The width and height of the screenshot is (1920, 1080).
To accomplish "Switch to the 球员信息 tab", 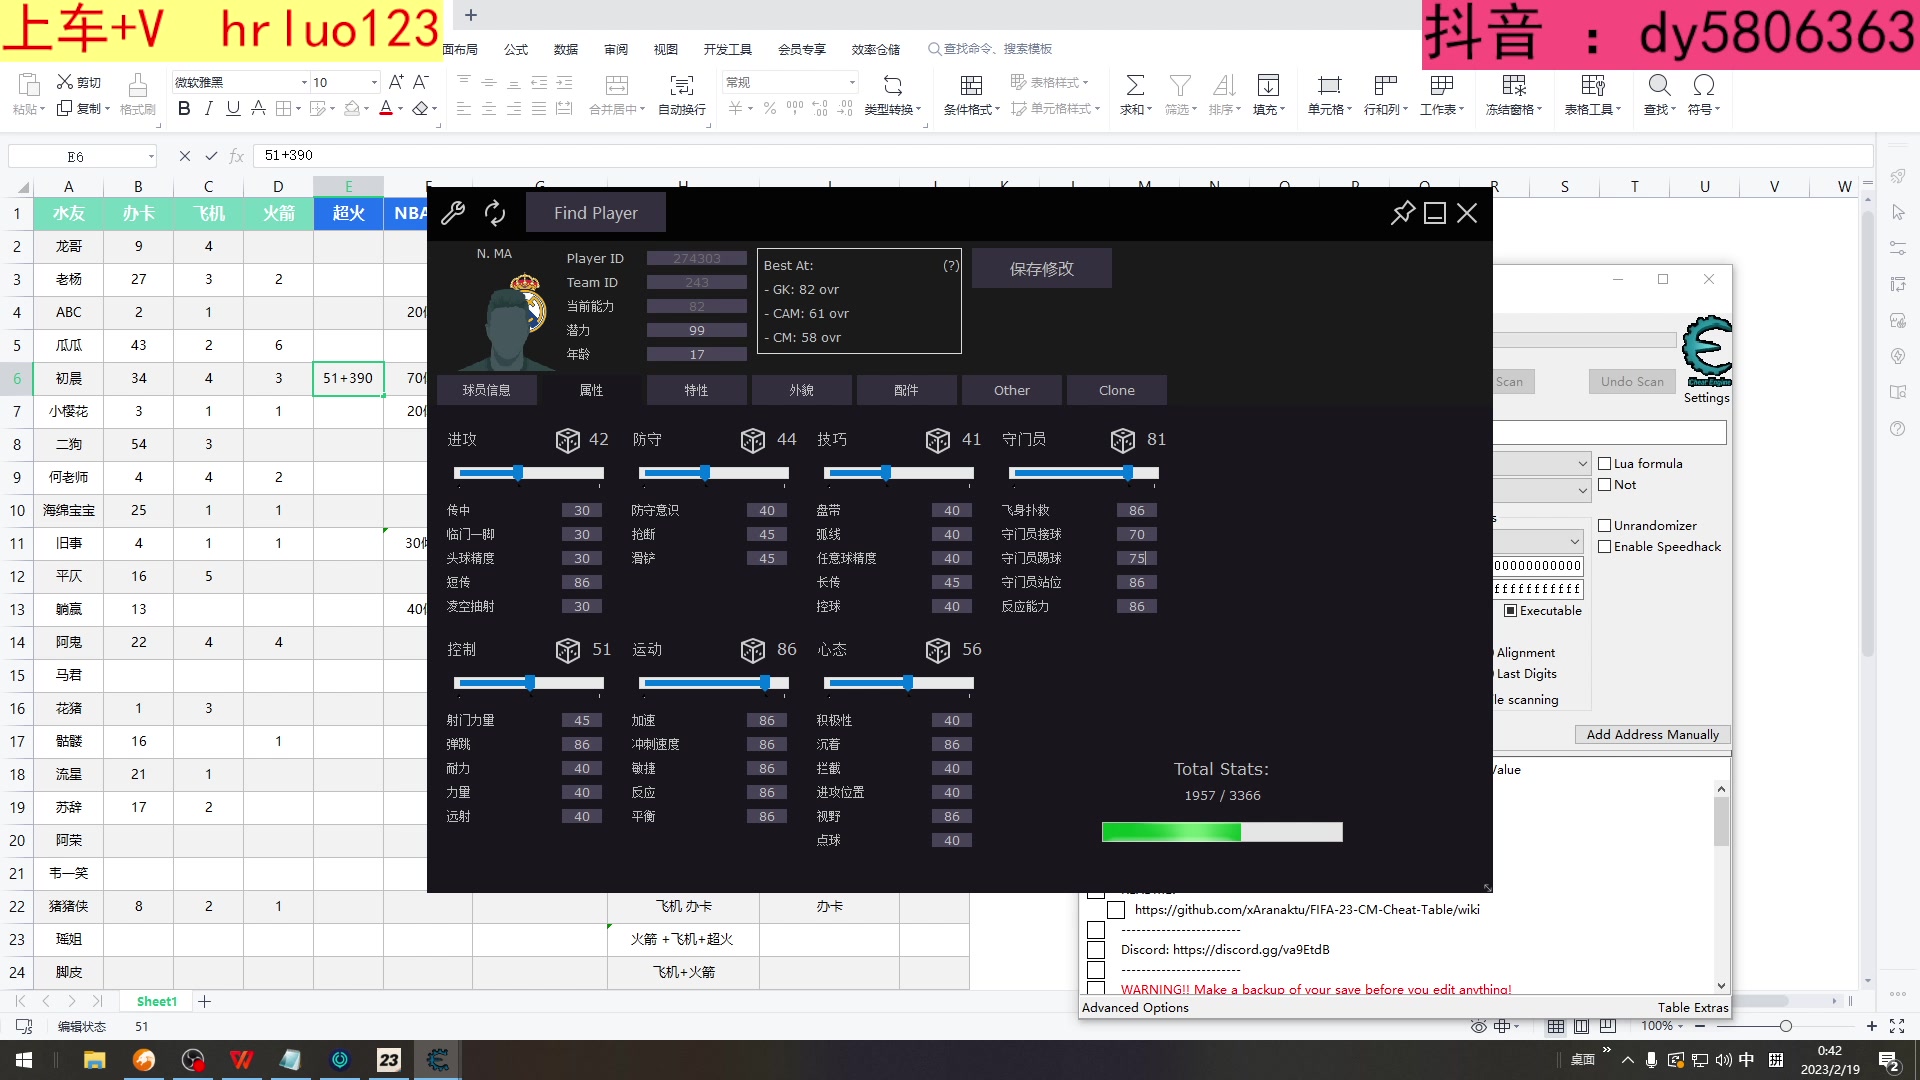I will pos(486,390).
